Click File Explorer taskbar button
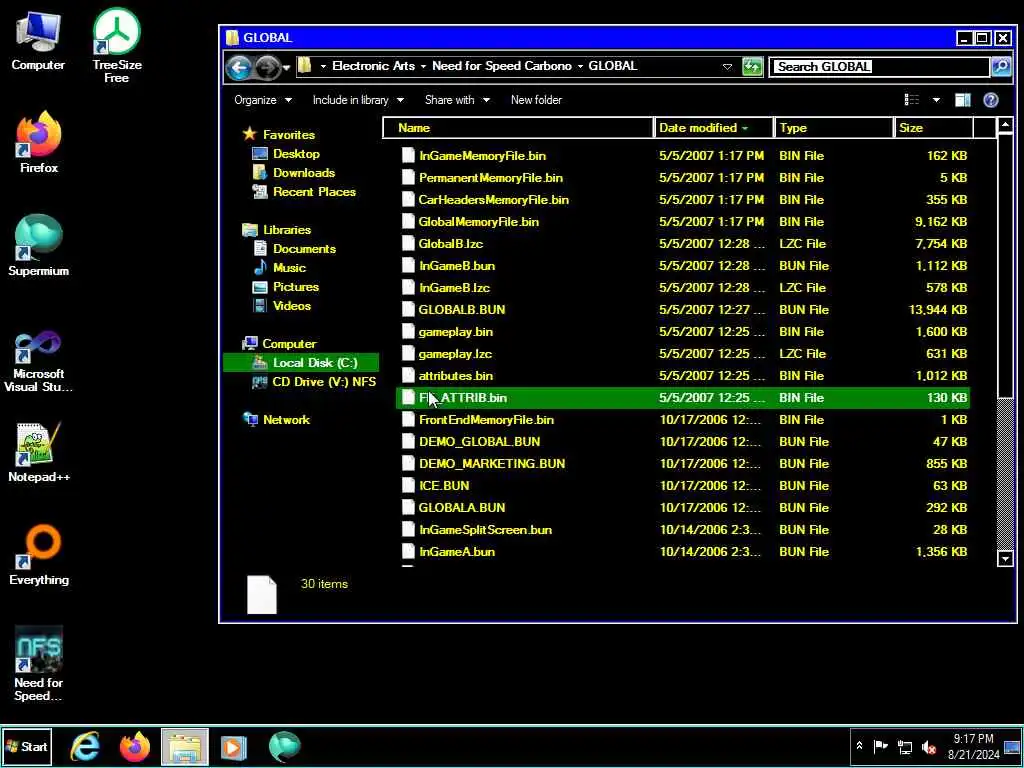Image resolution: width=1024 pixels, height=768 pixels. point(185,746)
